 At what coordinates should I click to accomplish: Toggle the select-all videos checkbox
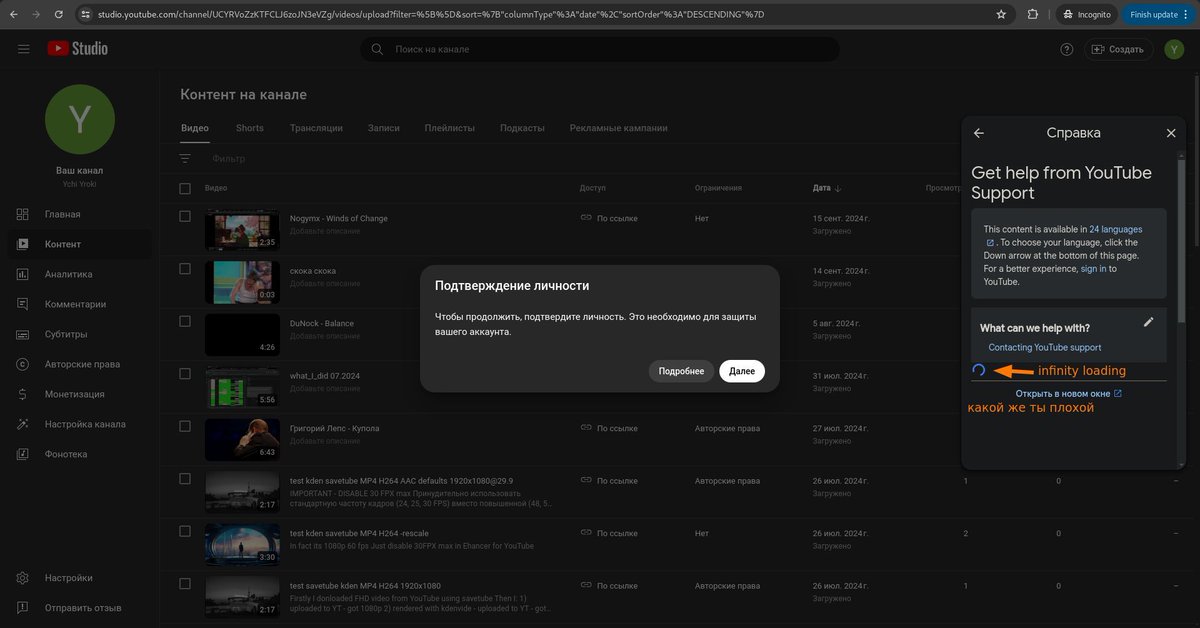pyautogui.click(x=185, y=187)
